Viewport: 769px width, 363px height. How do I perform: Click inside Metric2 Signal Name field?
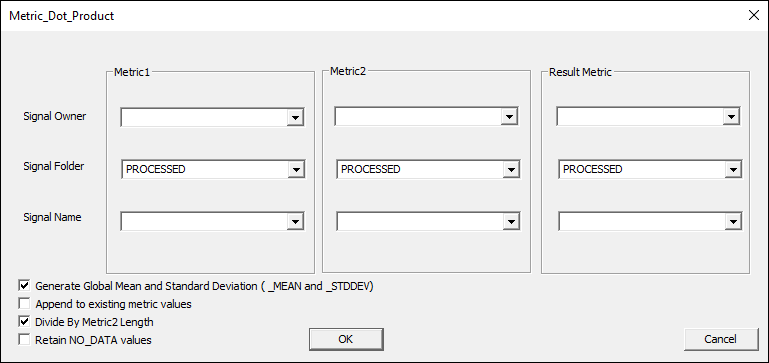420,222
